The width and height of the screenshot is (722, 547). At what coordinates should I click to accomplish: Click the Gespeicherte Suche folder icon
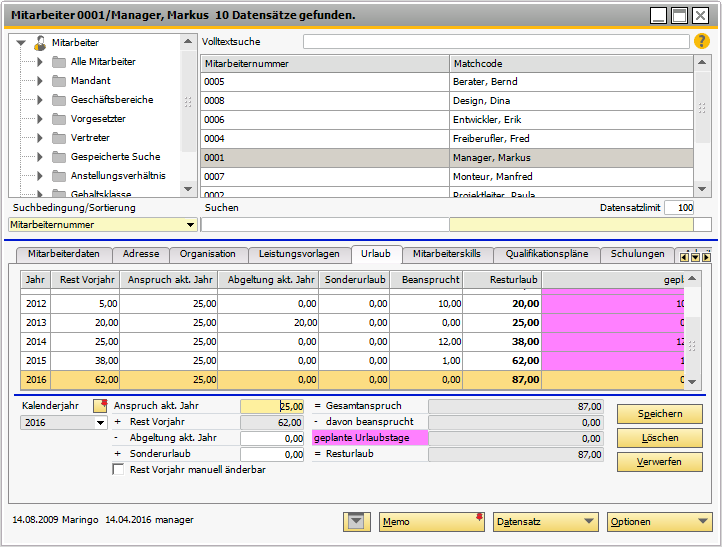point(59,157)
